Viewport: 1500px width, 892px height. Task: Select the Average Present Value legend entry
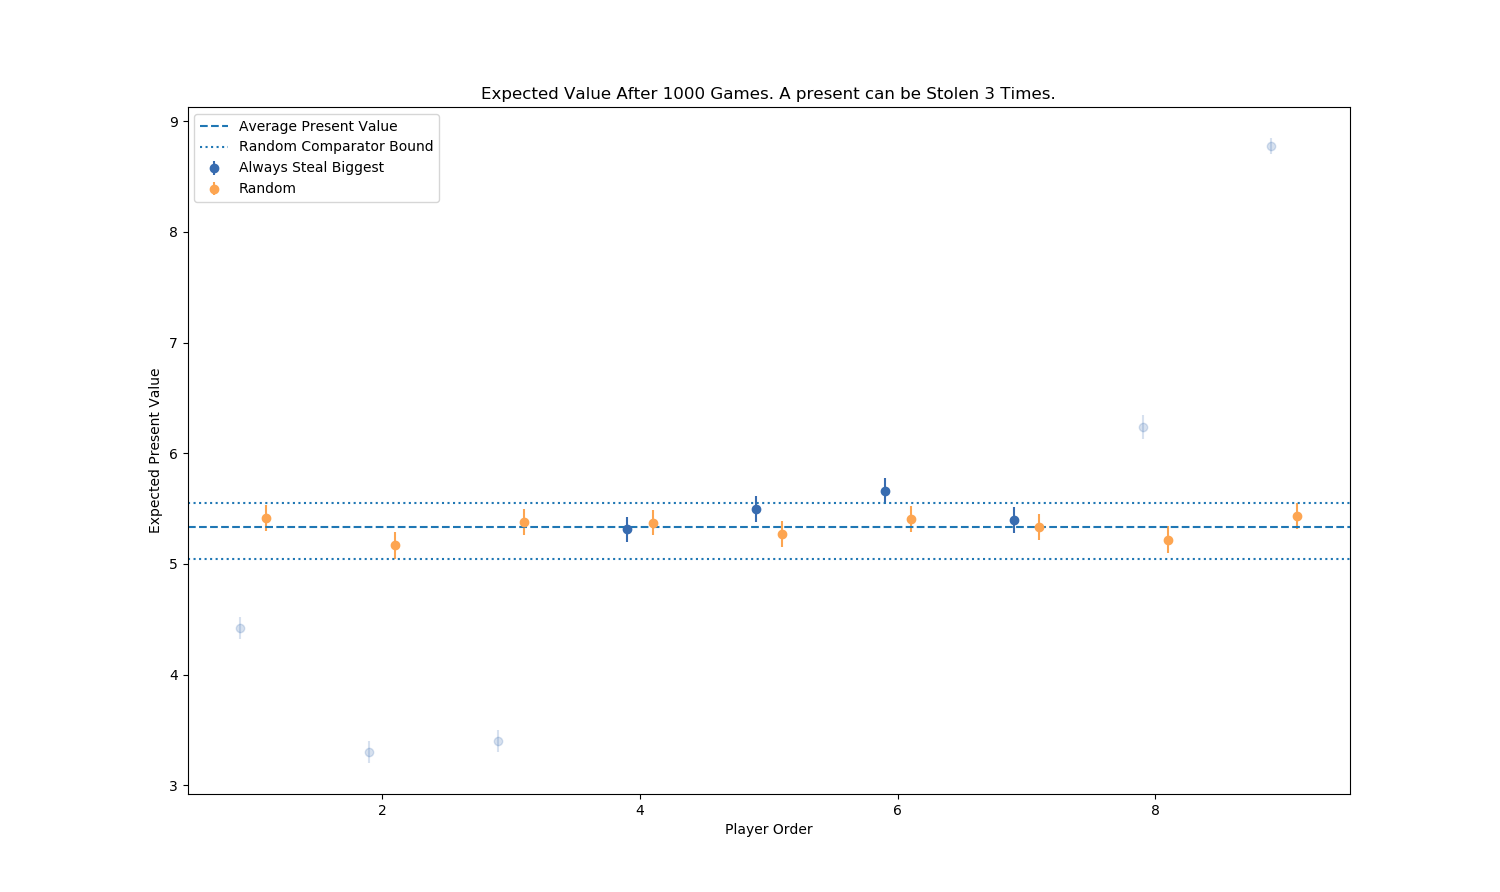tap(318, 126)
